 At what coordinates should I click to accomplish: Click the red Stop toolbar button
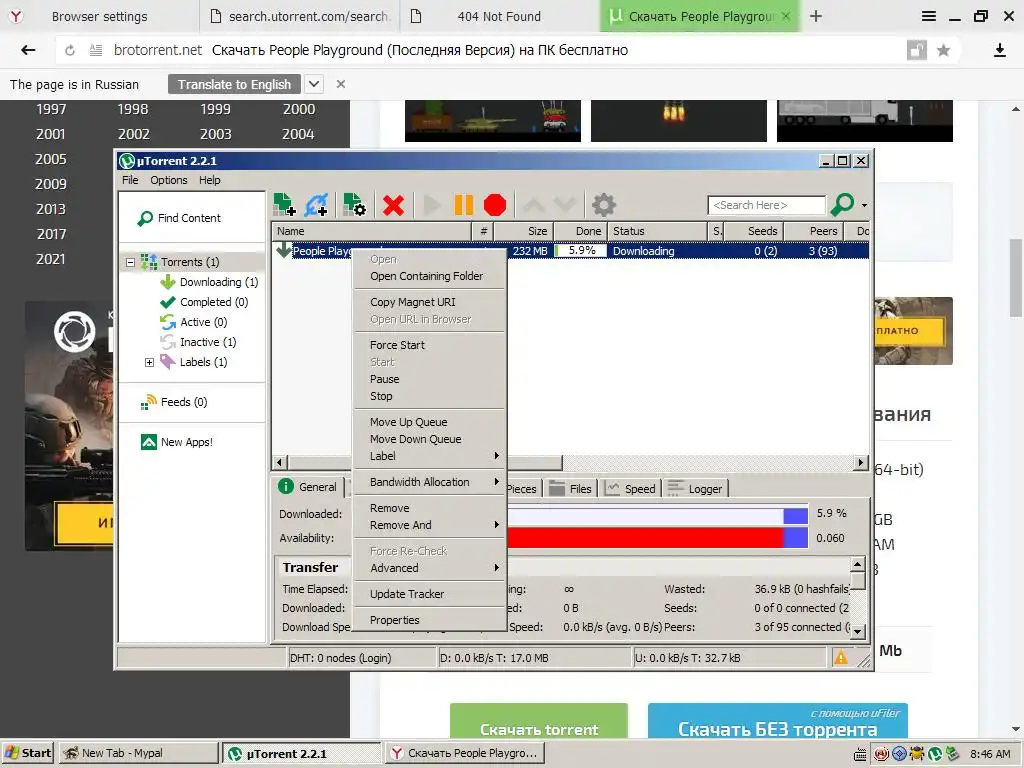click(x=495, y=205)
